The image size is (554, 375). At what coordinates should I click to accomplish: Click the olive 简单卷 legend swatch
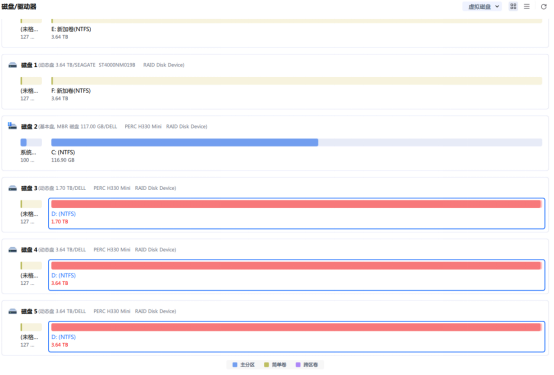click(266, 365)
